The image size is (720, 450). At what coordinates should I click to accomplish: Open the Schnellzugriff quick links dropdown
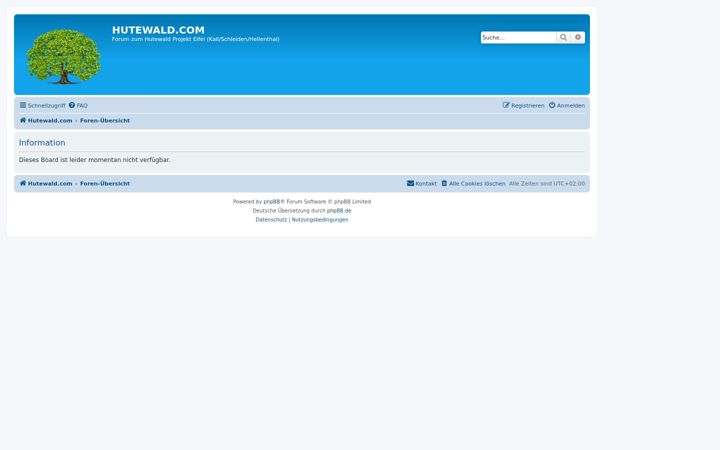(x=42, y=106)
